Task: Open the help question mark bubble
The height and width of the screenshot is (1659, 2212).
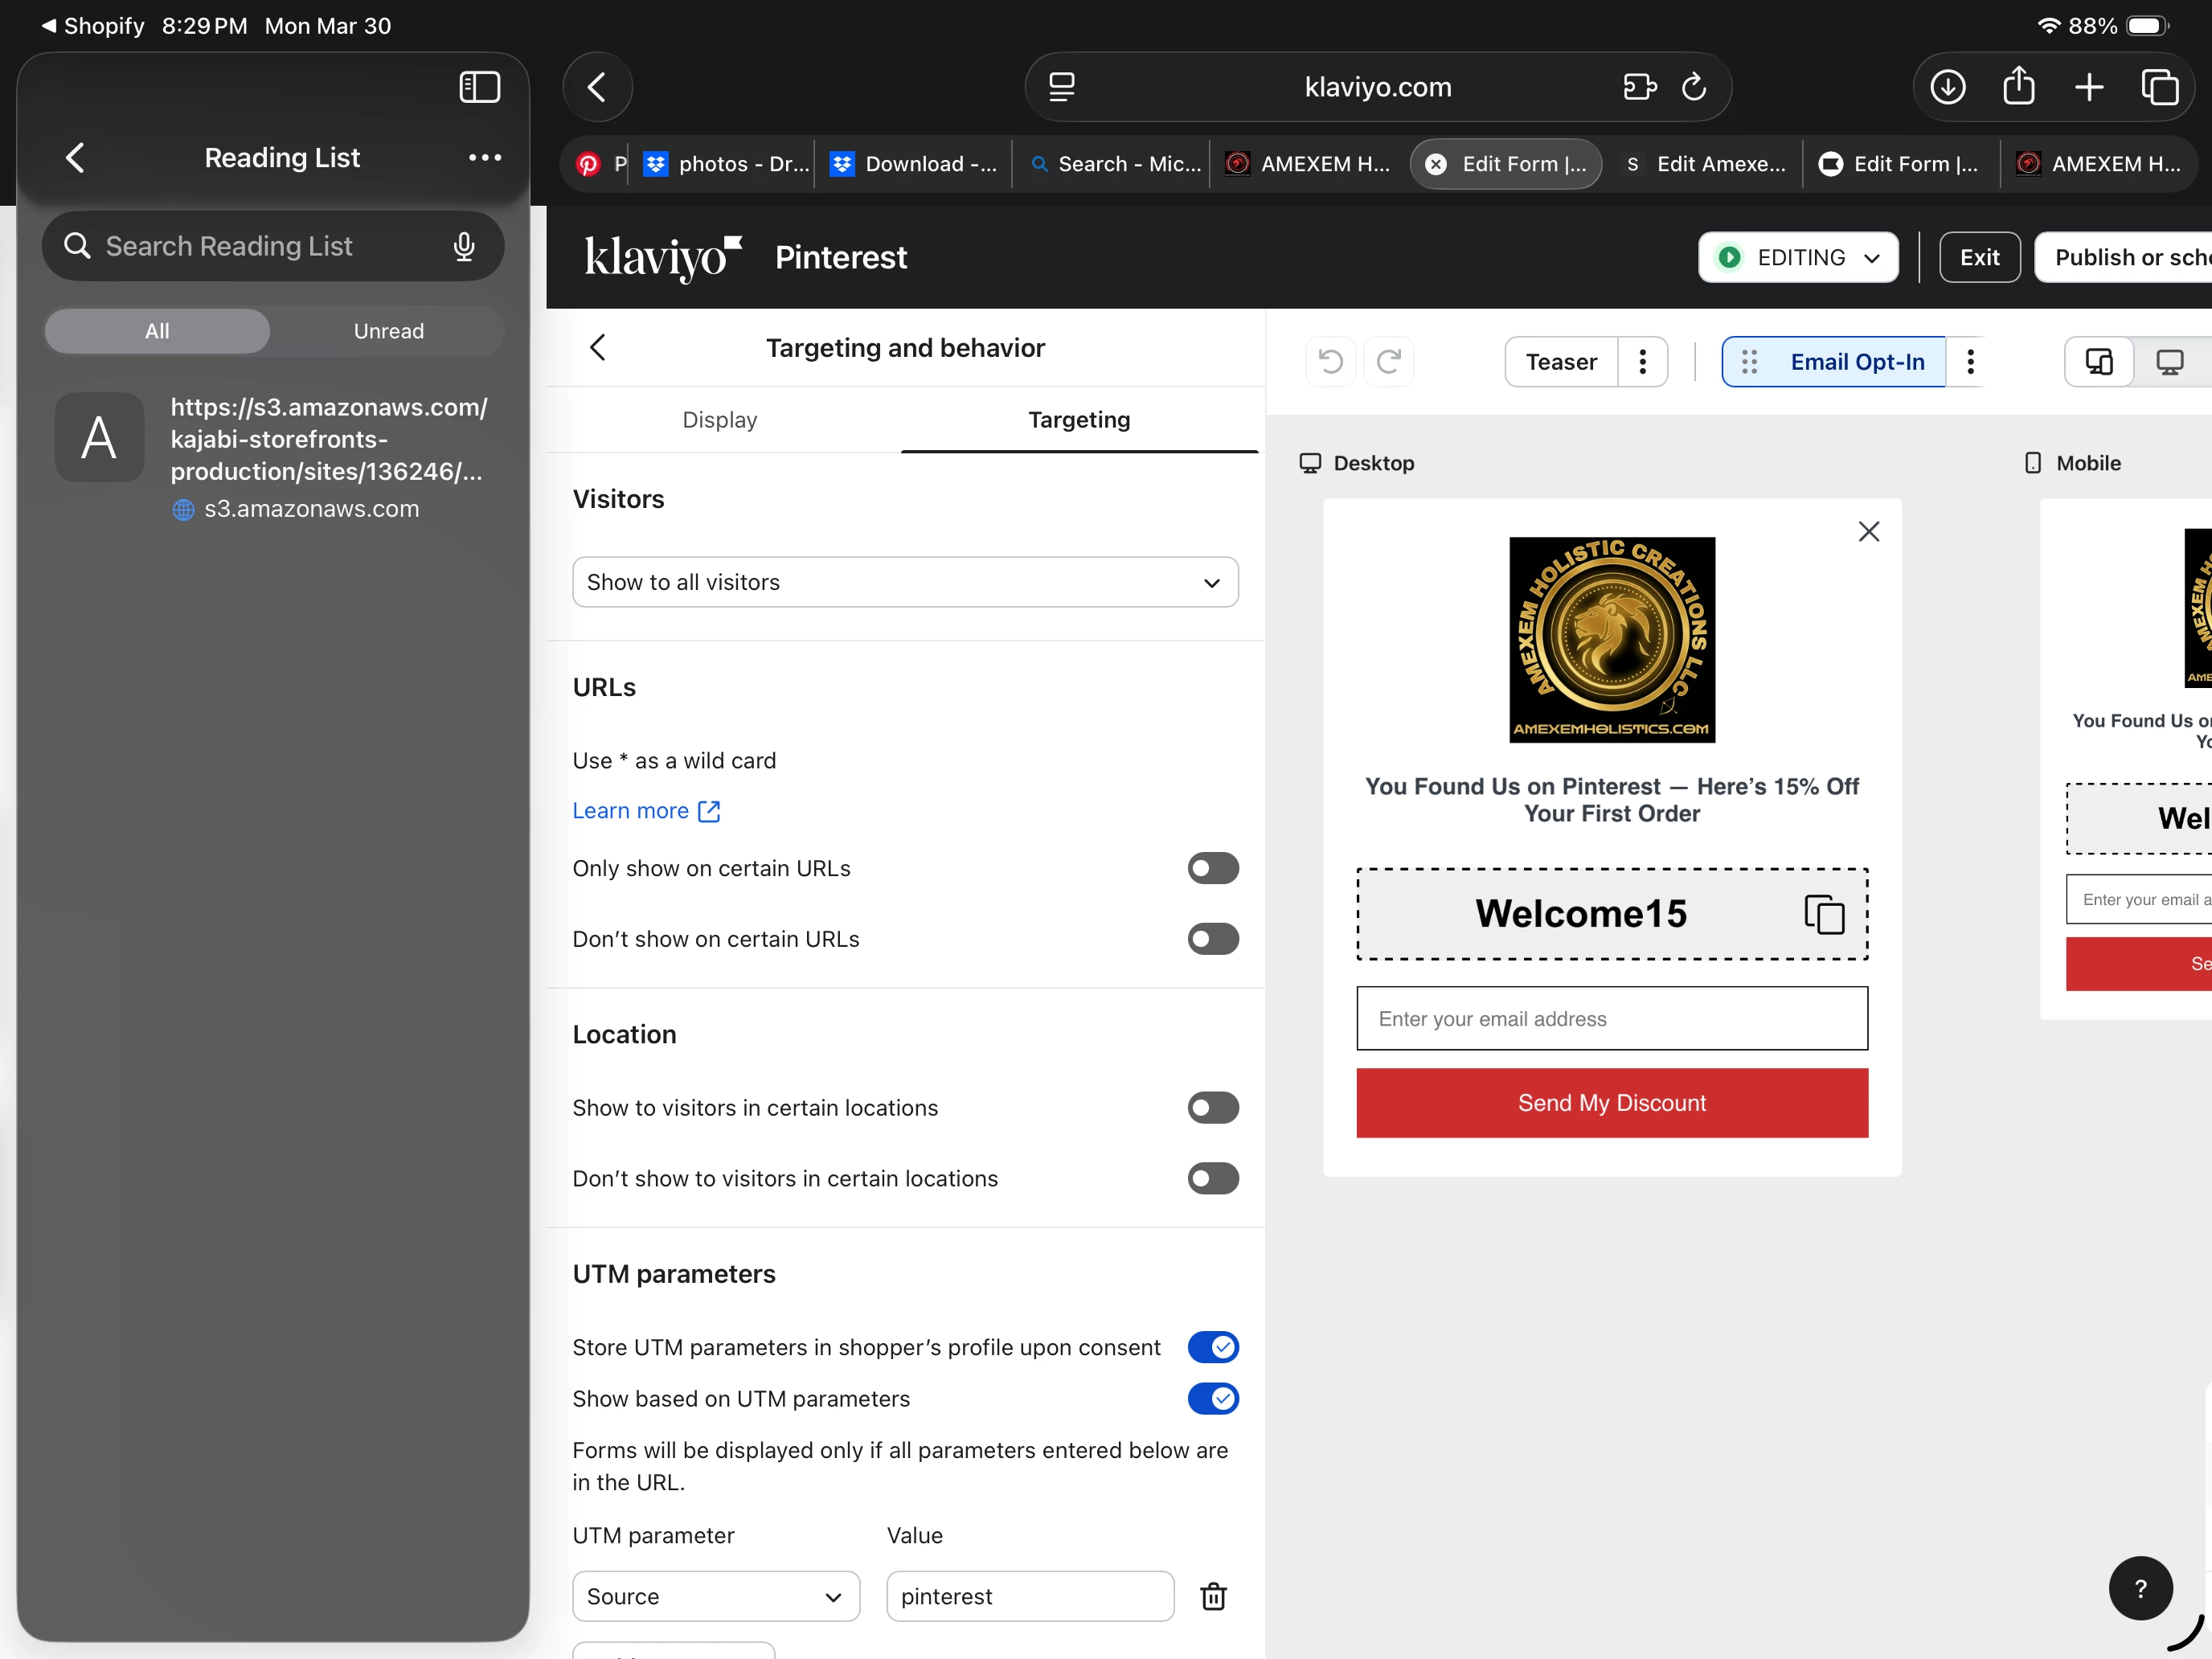Action: coord(2140,1588)
